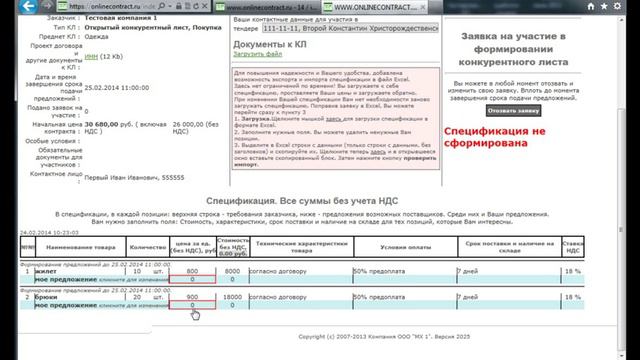This screenshot has width=640, height=360.
Task: Click first 'здесь' link to download specification
Action: pyautogui.click(x=333, y=119)
